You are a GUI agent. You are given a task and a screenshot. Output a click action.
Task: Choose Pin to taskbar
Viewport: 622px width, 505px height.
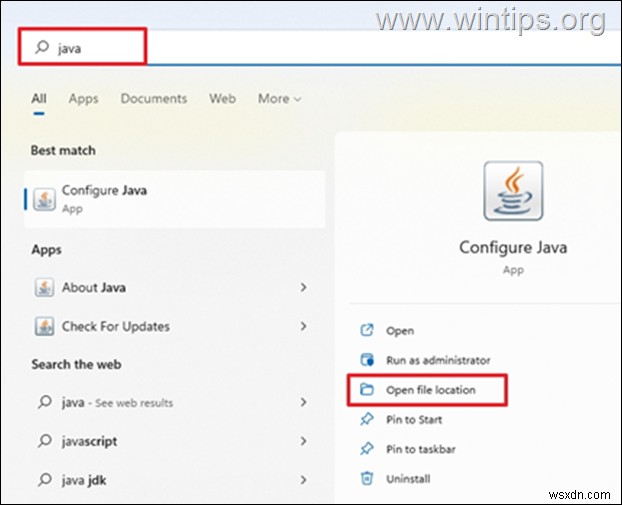coord(421,449)
